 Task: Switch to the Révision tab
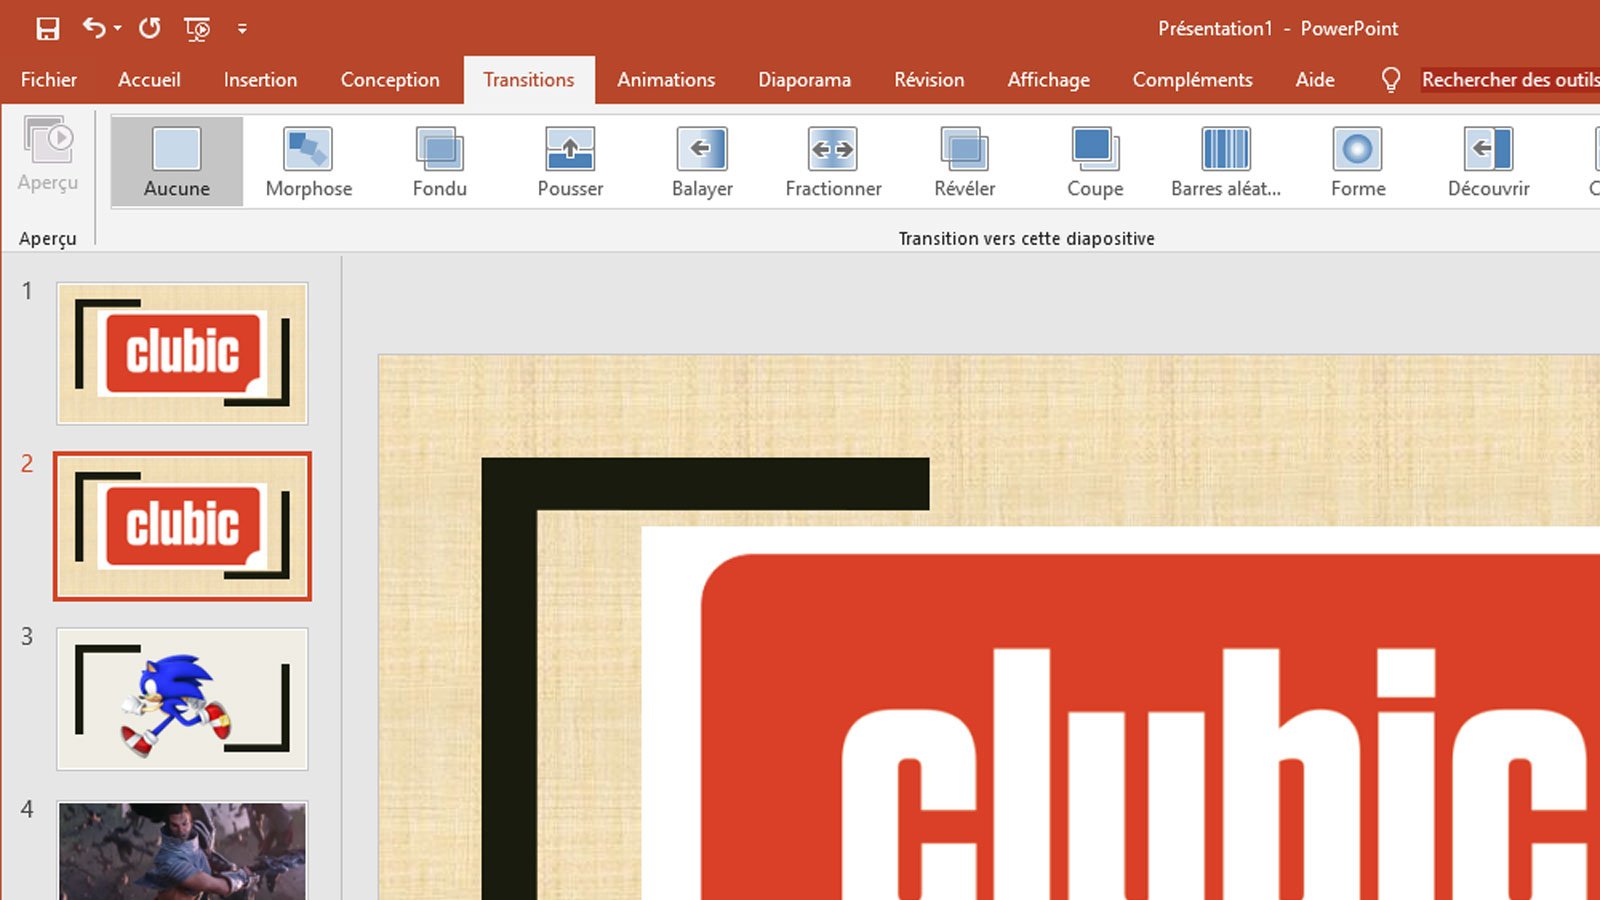pos(929,80)
